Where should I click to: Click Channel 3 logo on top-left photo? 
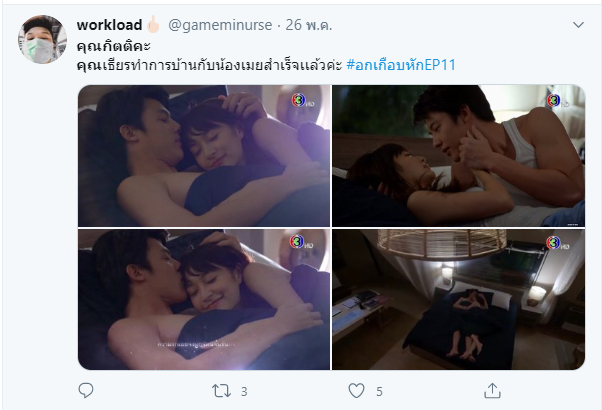302,101
